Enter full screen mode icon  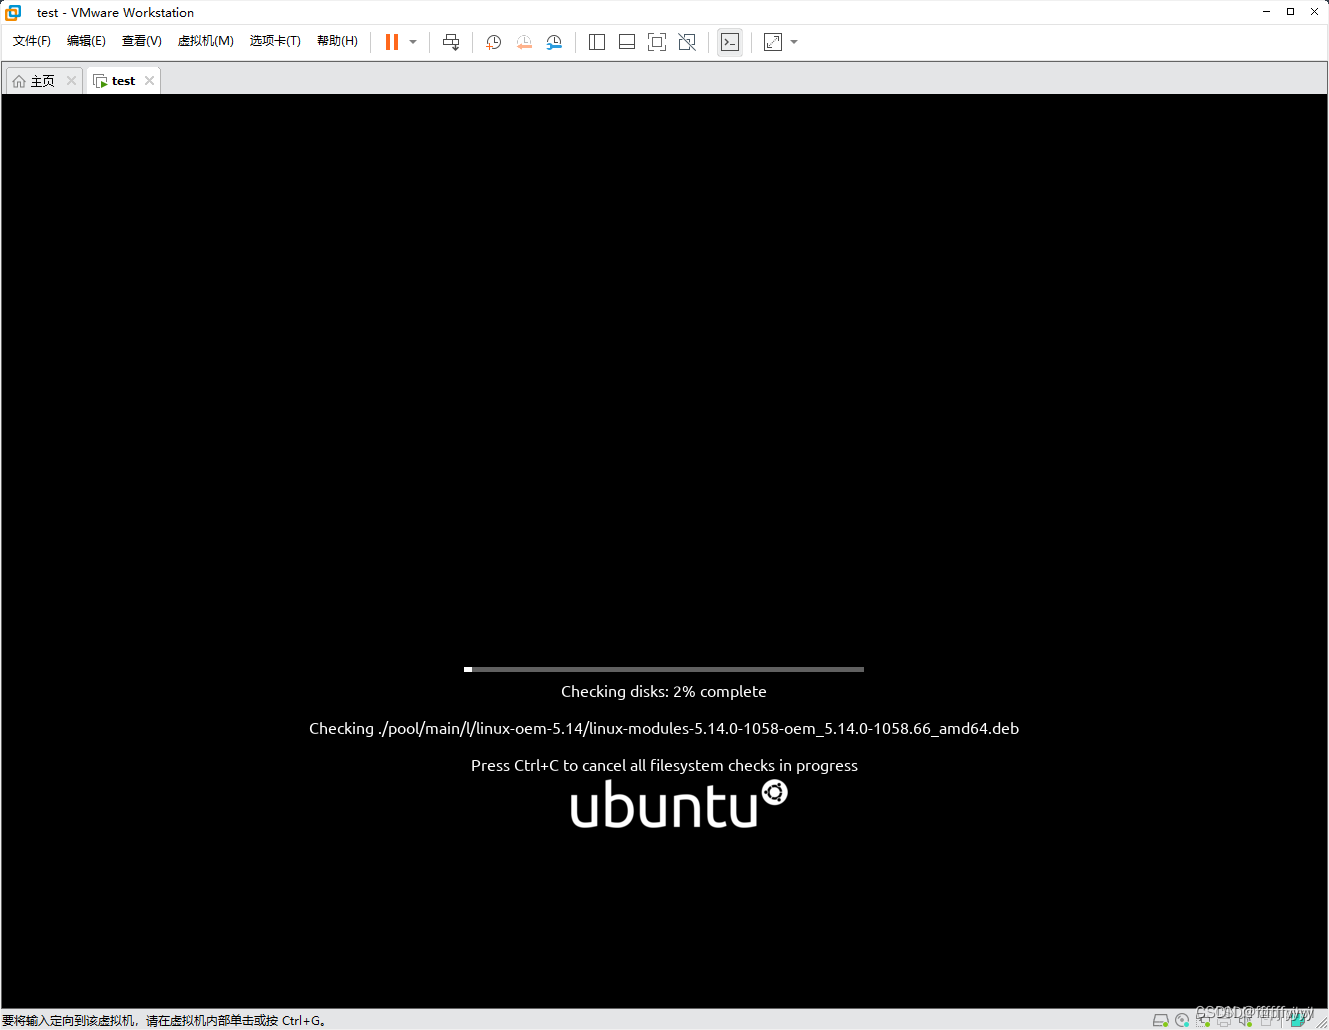(657, 42)
